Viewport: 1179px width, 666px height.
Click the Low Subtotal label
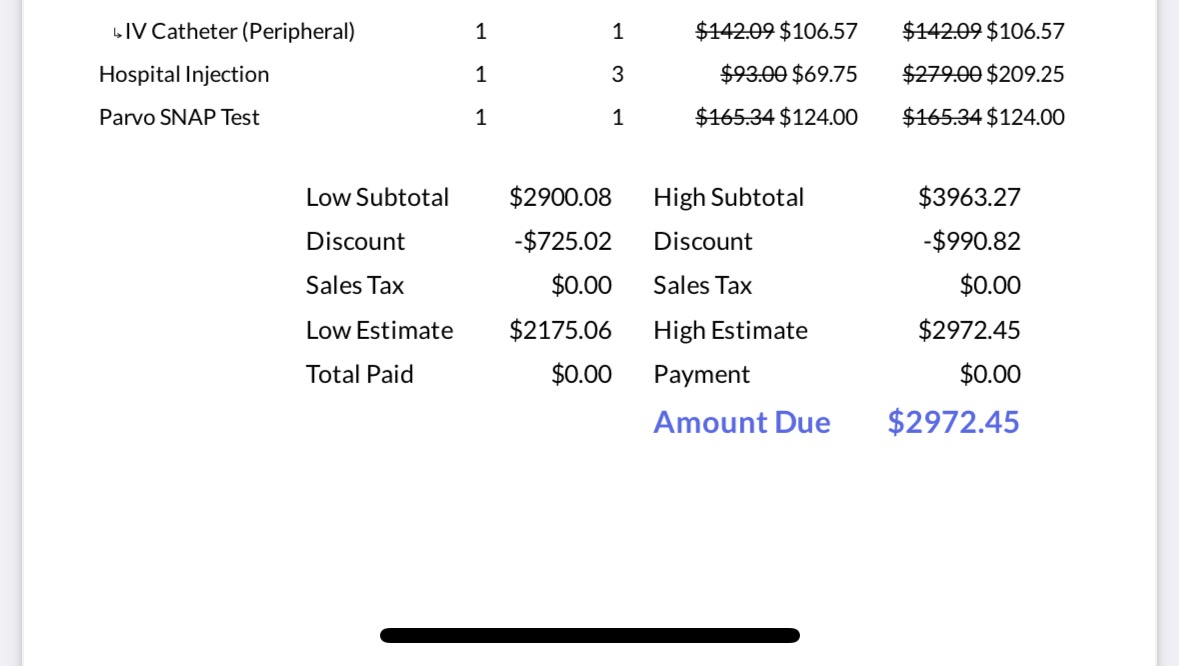pyautogui.click(x=377, y=198)
